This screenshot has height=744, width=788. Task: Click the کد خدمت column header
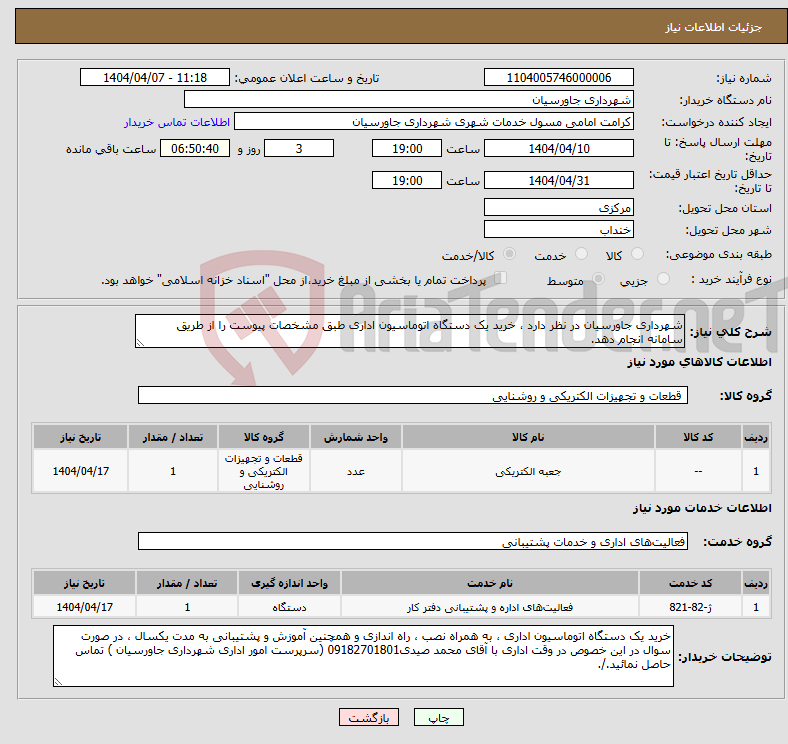coord(691,583)
